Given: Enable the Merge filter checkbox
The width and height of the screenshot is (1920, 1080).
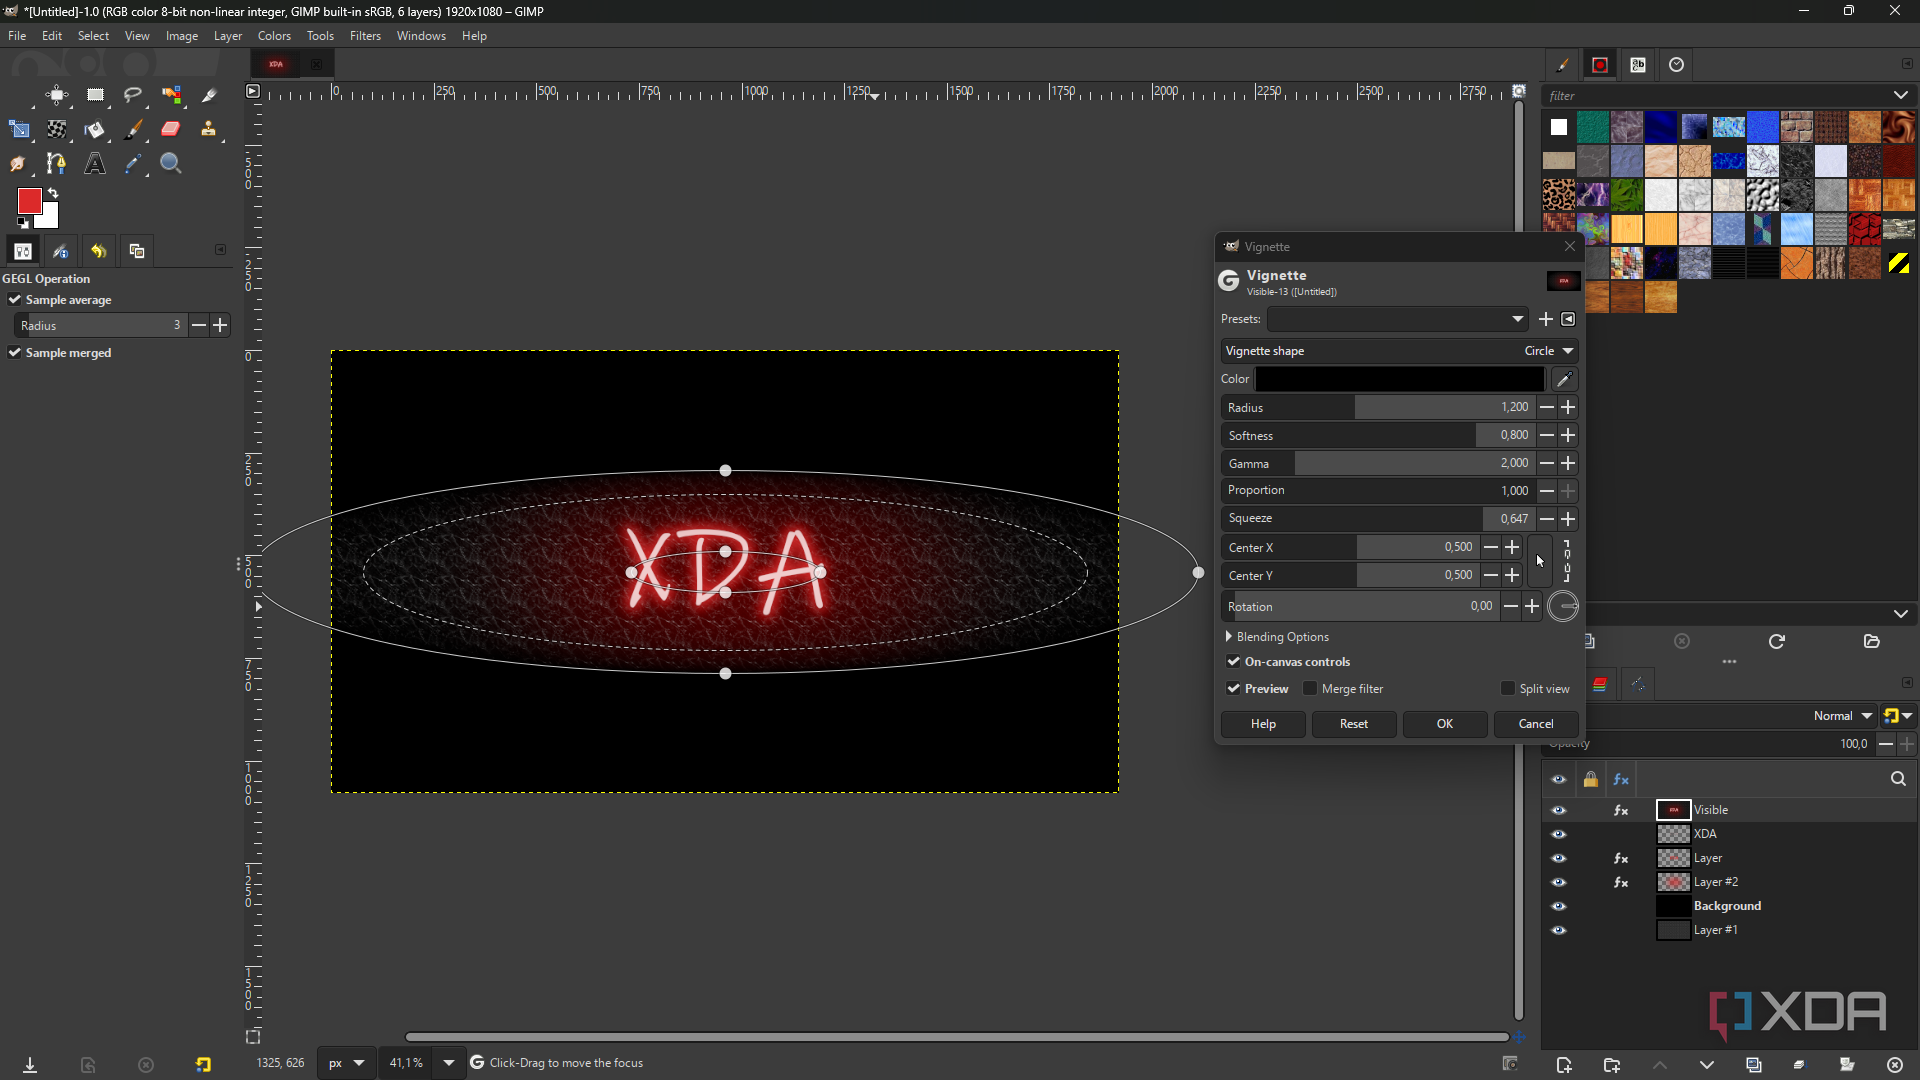Looking at the screenshot, I should (x=1310, y=689).
